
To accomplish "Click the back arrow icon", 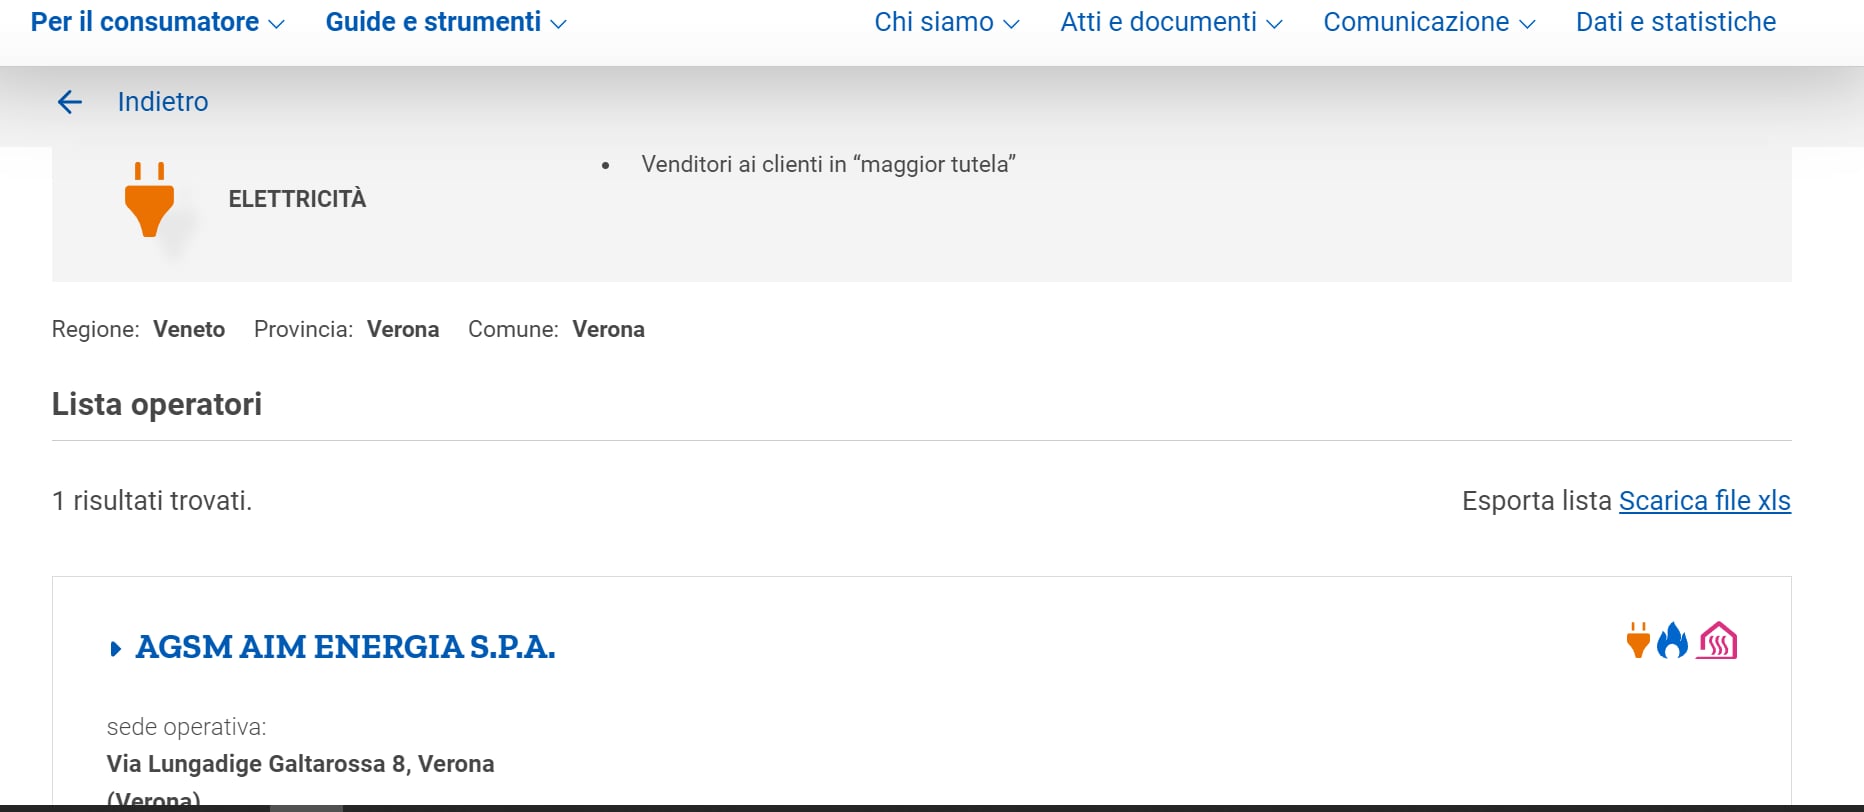I will point(69,102).
